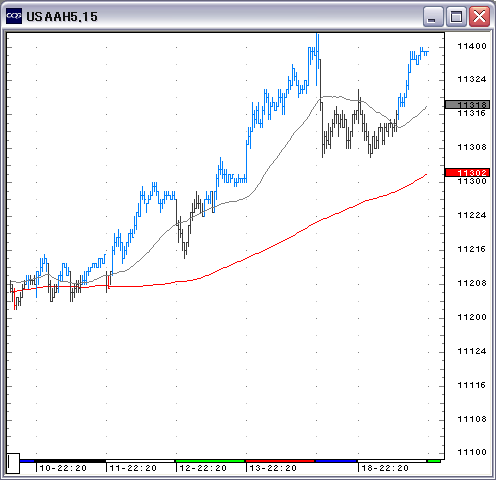The height and width of the screenshot is (480, 496).
Task: Click the 11124 price axis label
Action: click(x=472, y=351)
